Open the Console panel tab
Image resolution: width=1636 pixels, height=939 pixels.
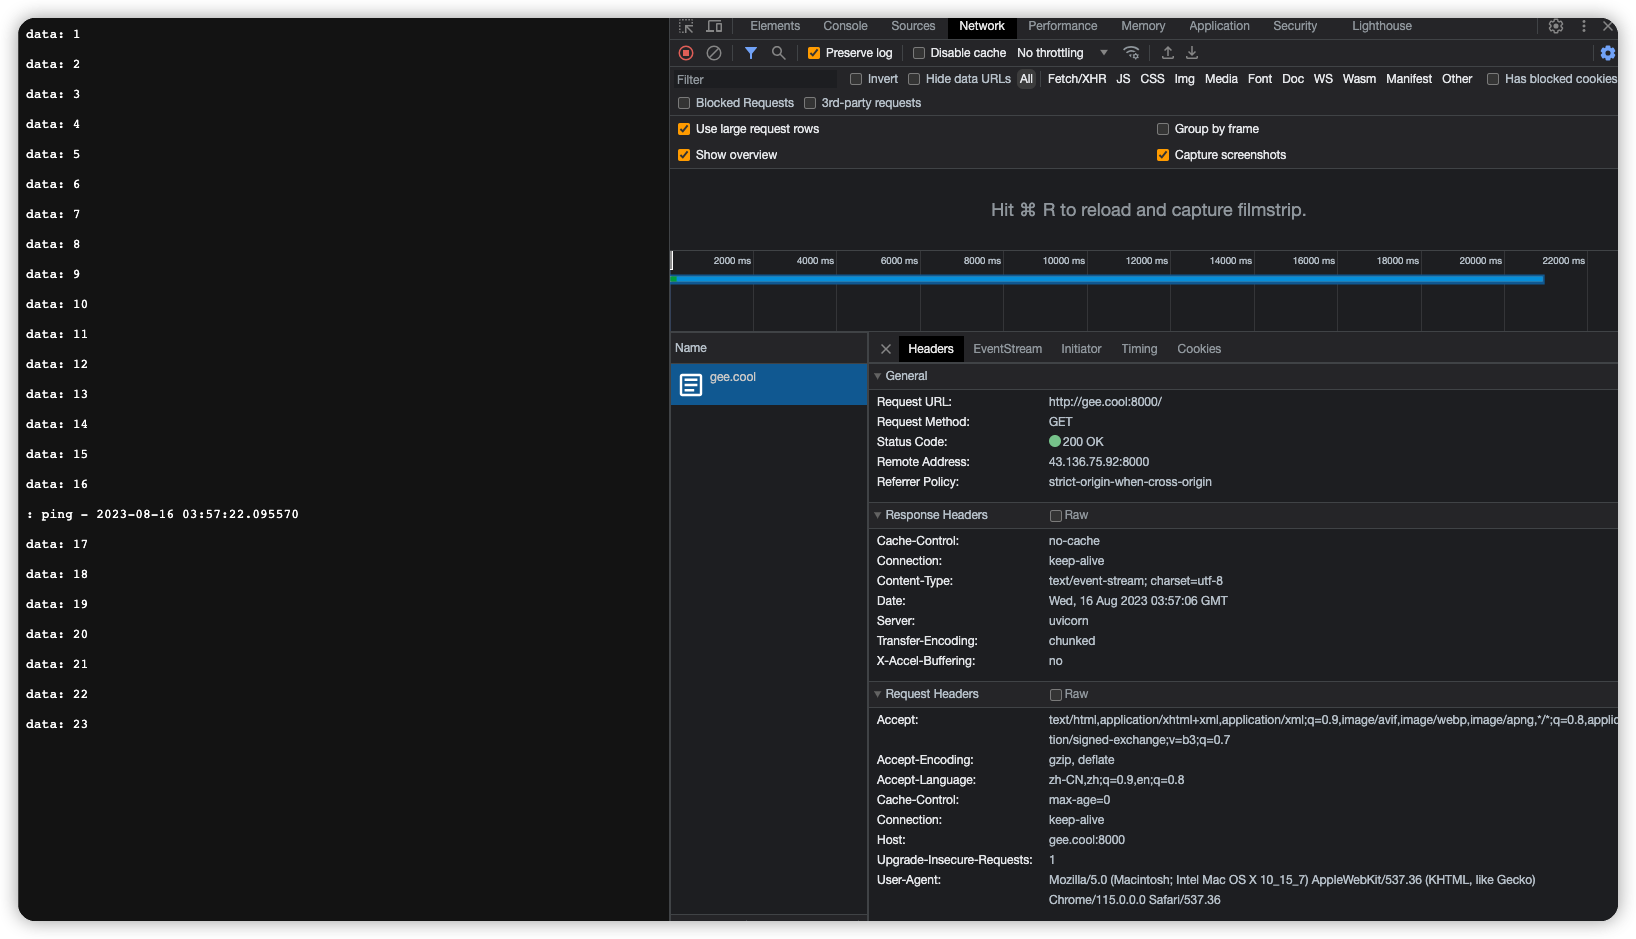tap(845, 26)
